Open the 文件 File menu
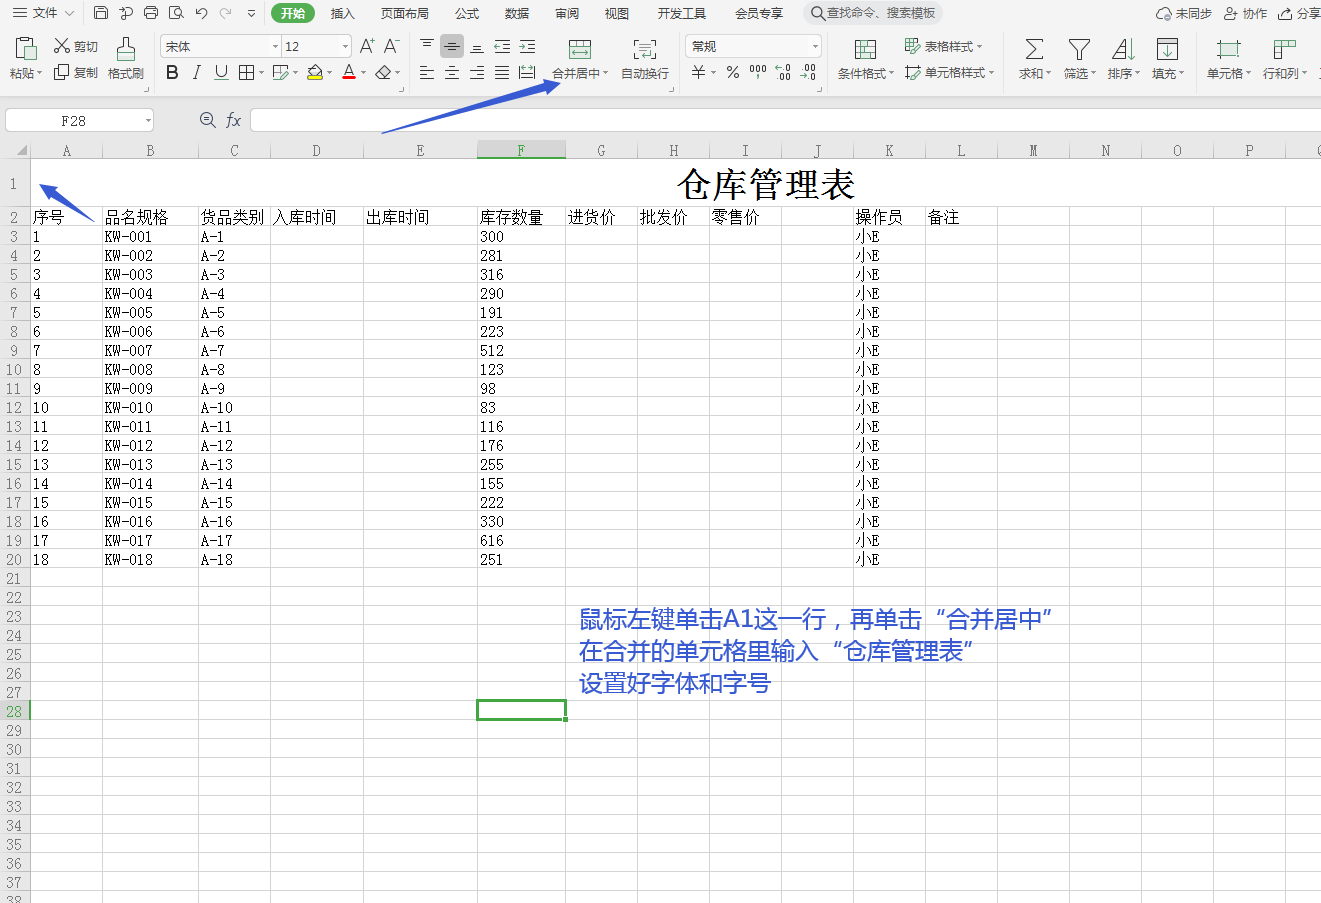 [x=44, y=13]
